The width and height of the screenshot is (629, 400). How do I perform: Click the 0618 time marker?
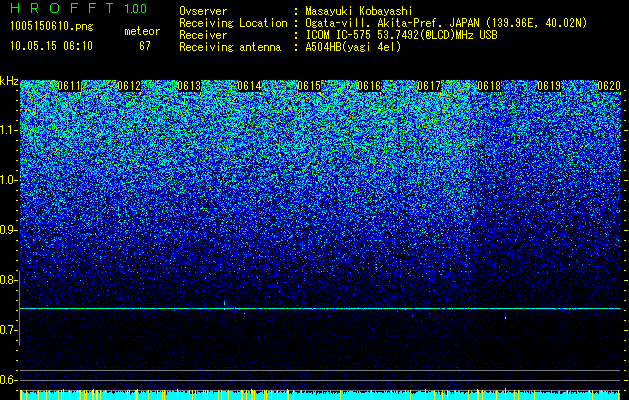click(489, 86)
